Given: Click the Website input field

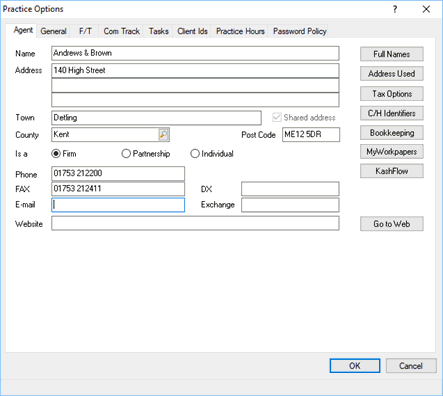Looking at the screenshot, I should 195,223.
